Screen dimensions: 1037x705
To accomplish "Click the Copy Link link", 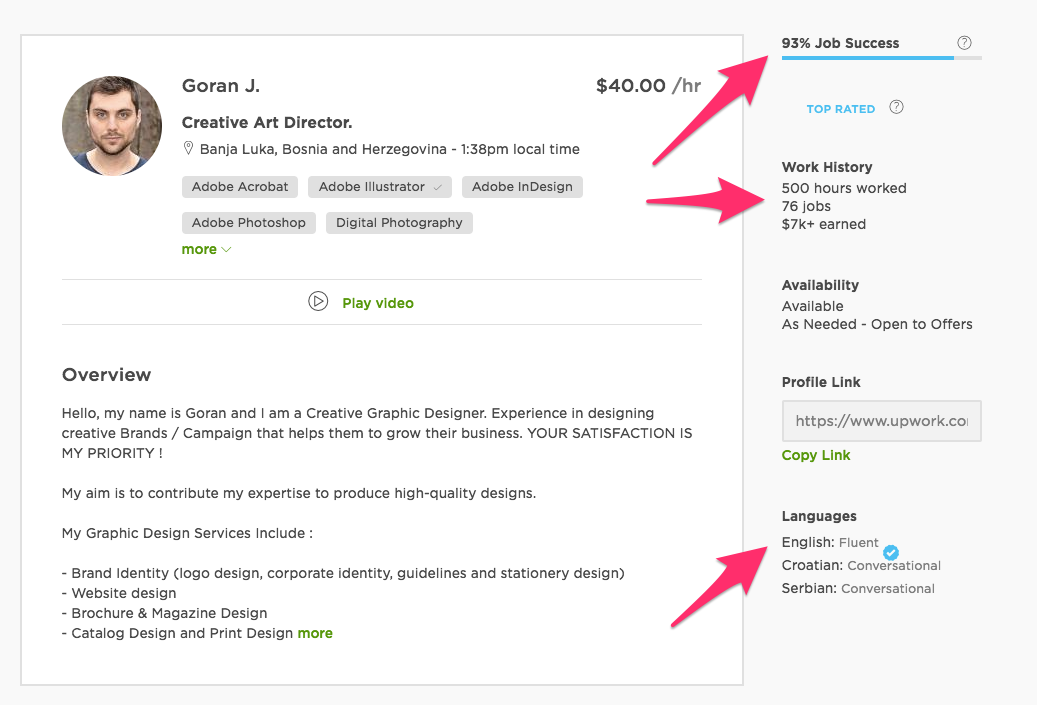I will tap(816, 455).
